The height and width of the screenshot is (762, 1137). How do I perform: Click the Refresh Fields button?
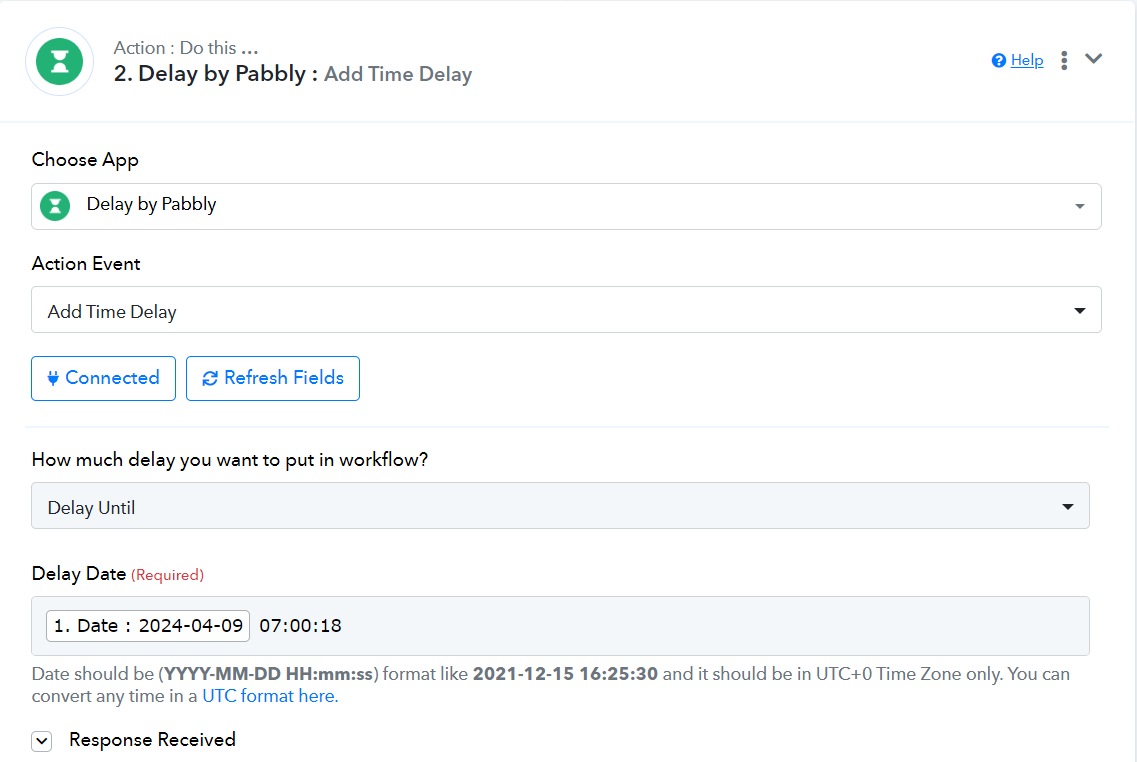pyautogui.click(x=273, y=378)
